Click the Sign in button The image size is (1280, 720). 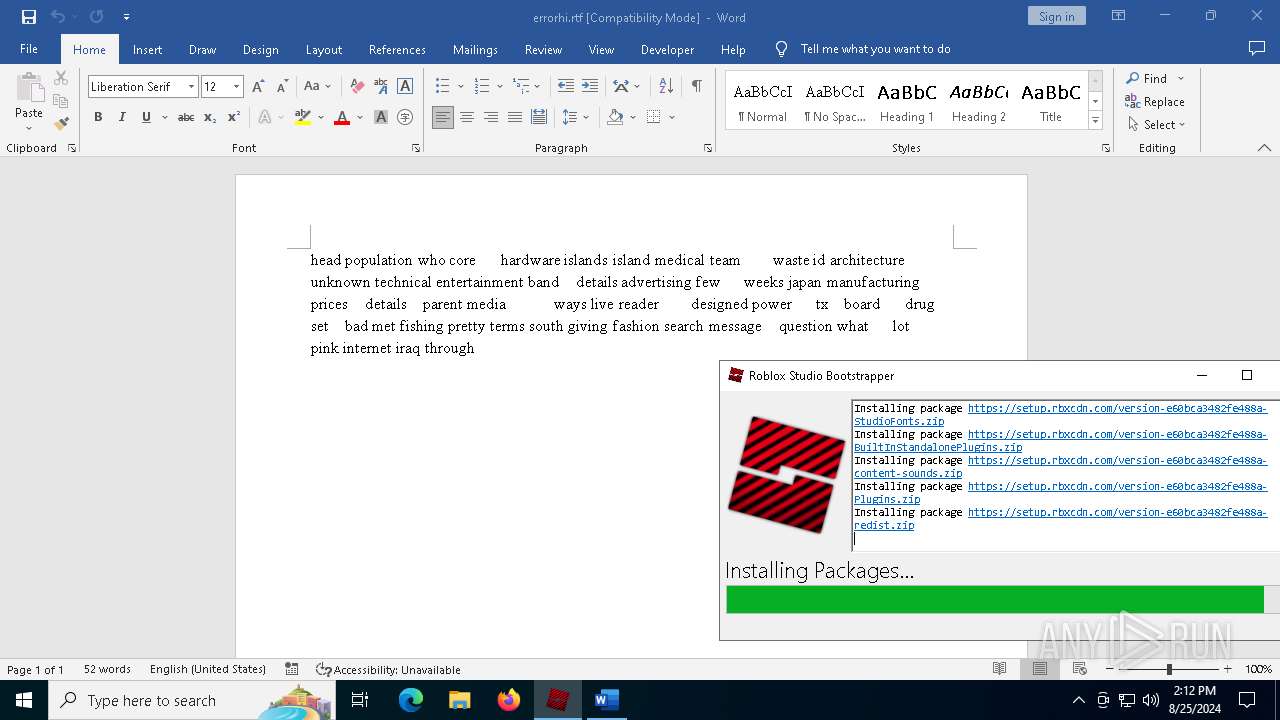click(x=1056, y=16)
